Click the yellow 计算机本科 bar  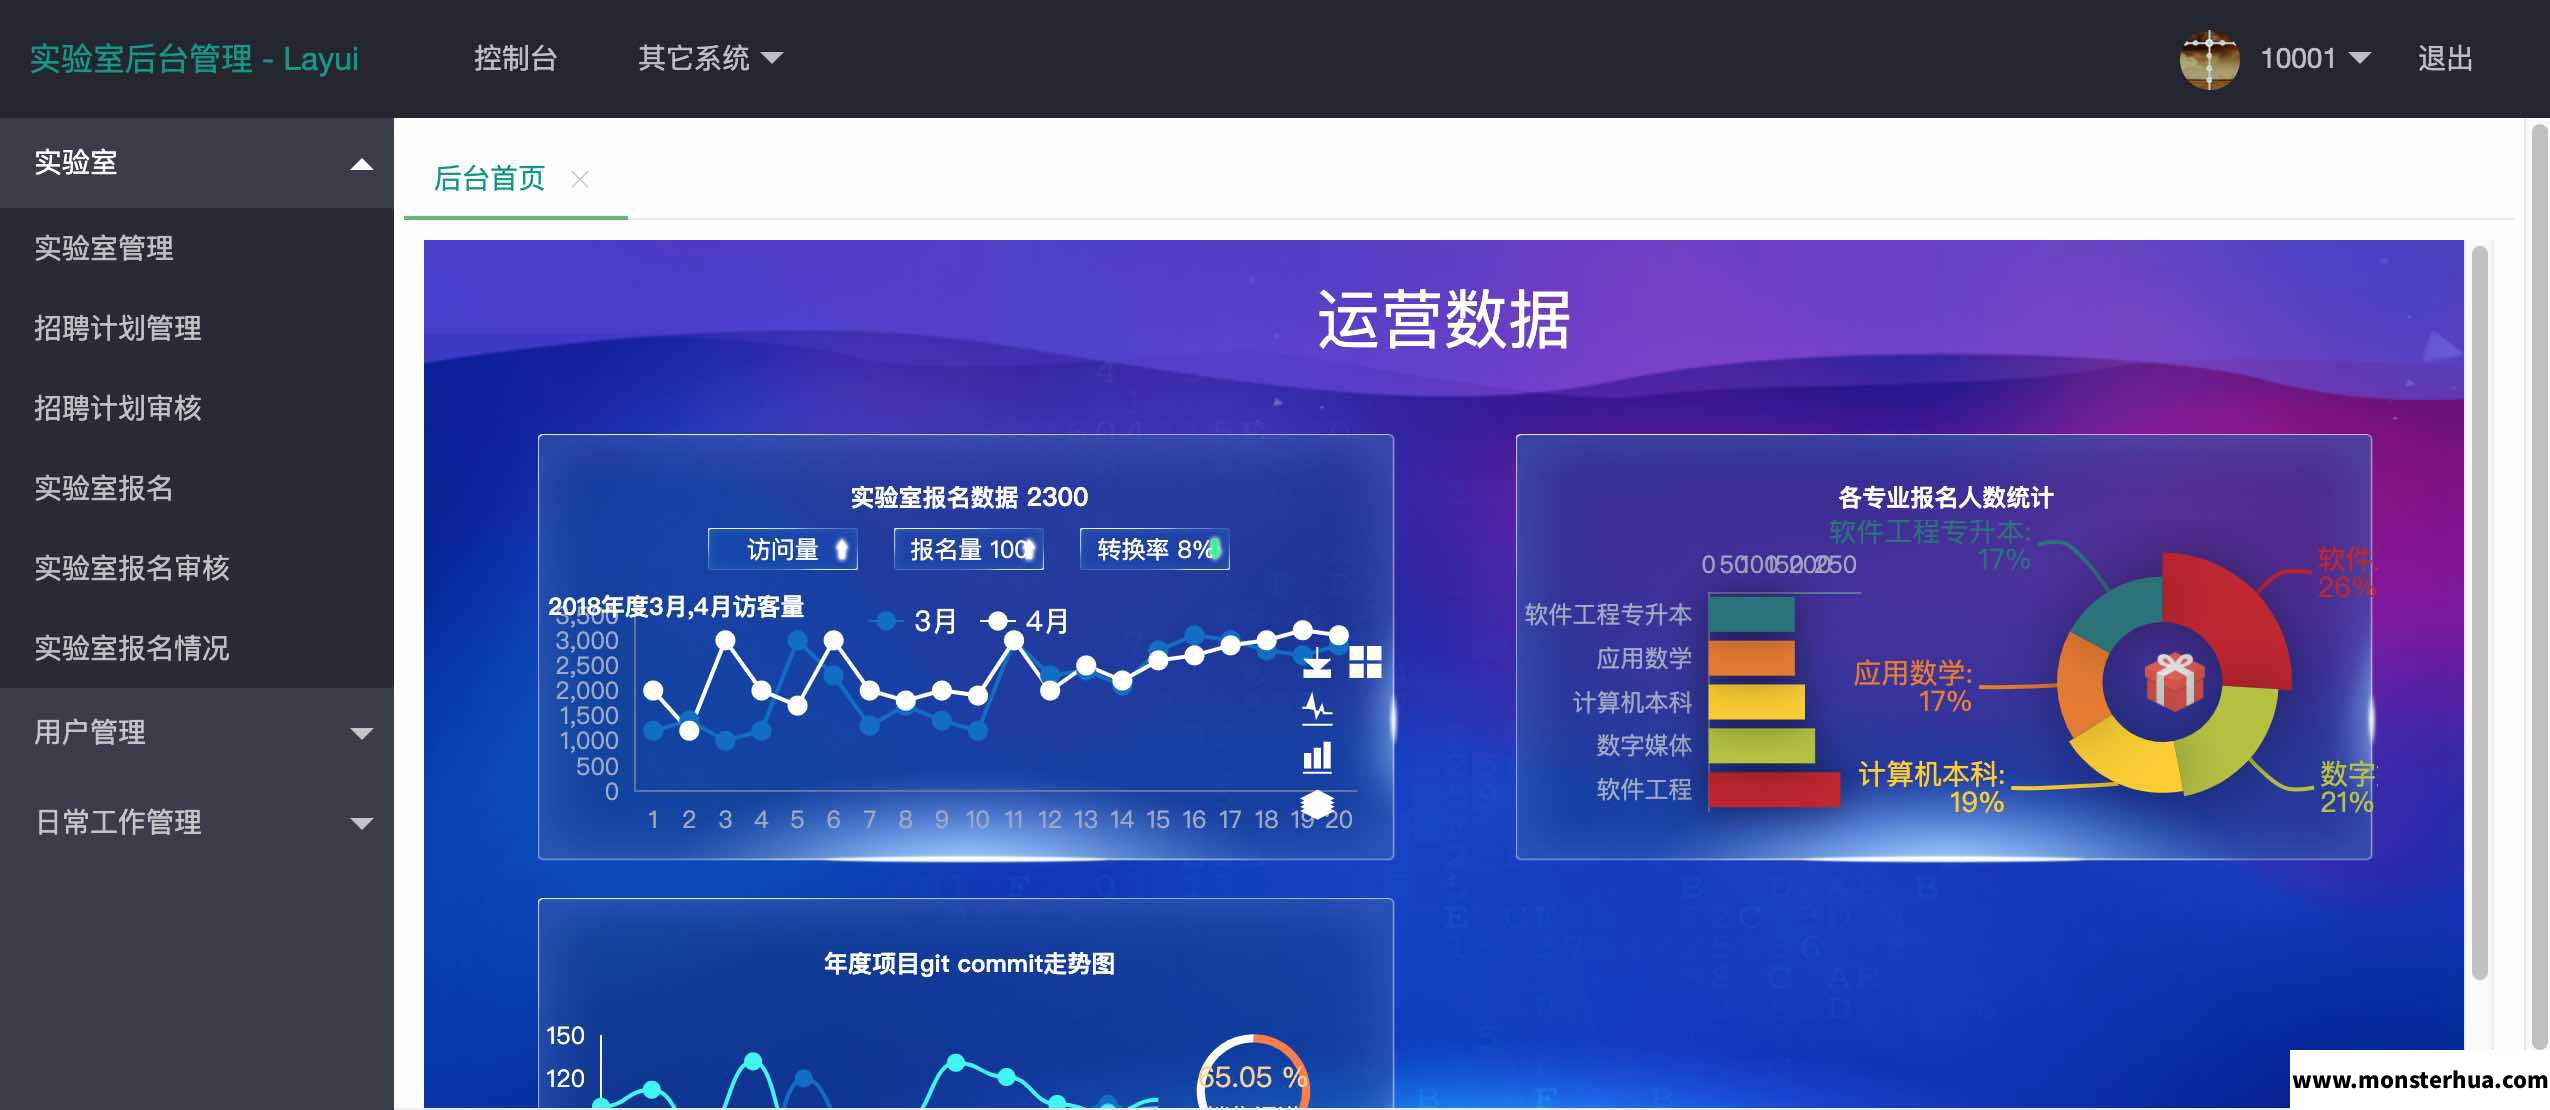tap(1756, 702)
